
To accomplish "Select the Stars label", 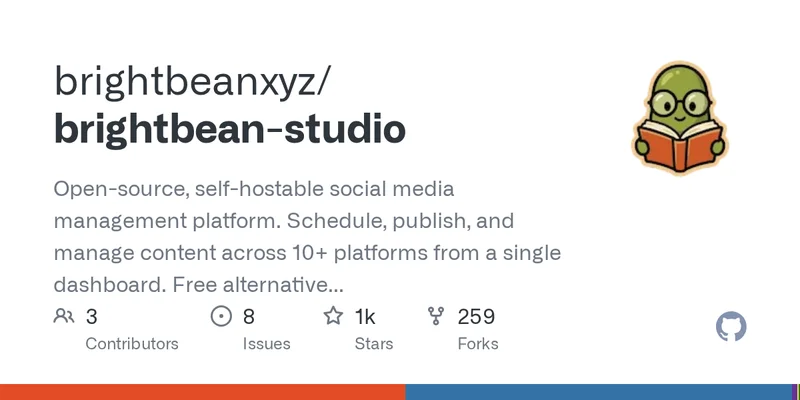I will coord(374,343).
